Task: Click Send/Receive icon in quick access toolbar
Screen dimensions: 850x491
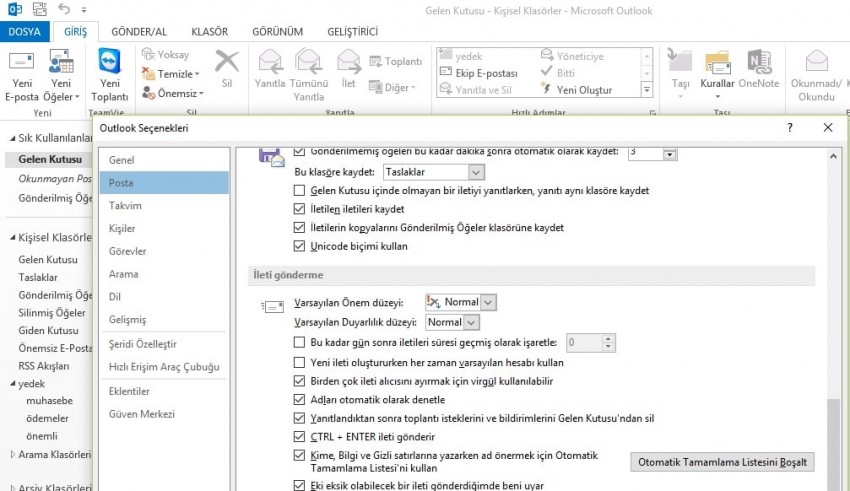Action: tap(40, 9)
